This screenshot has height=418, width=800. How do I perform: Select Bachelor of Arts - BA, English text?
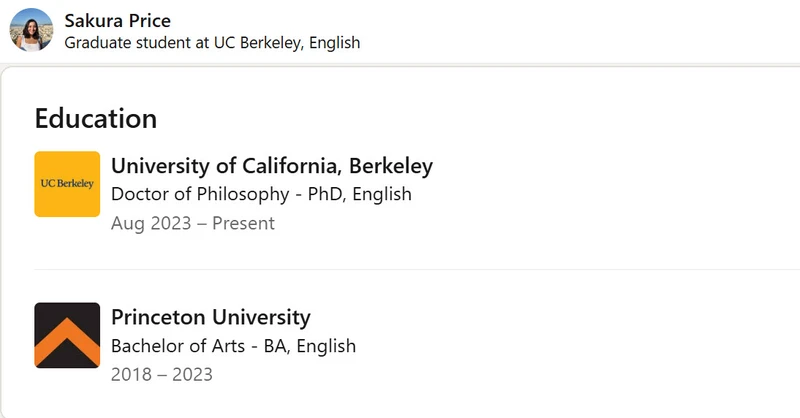[x=234, y=346]
